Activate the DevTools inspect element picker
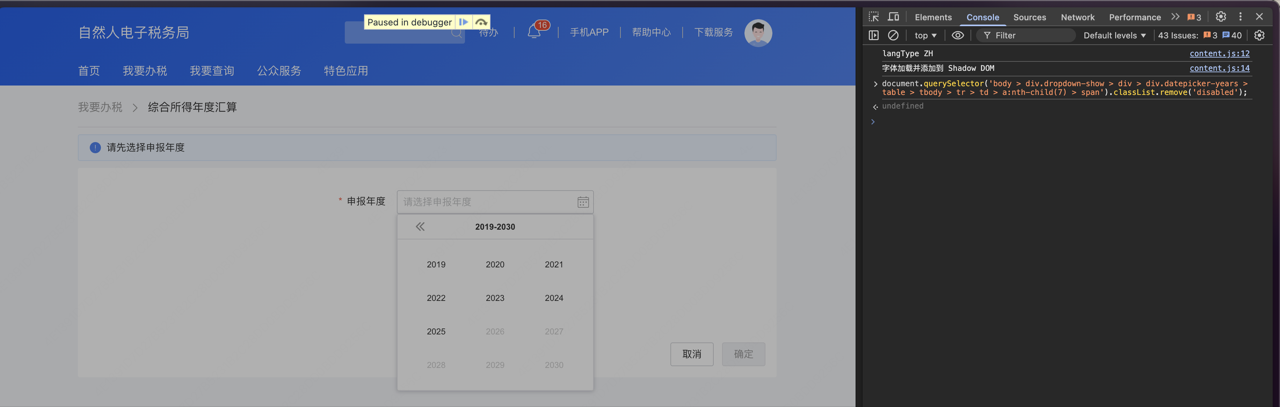Viewport: 1280px width, 407px height. pos(874,17)
